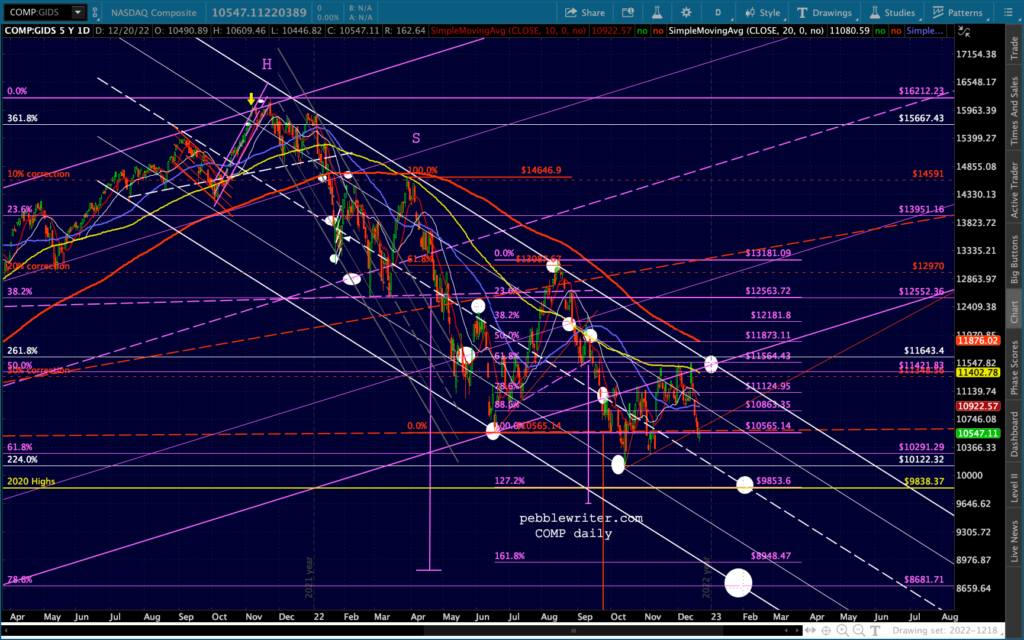Open the COMP:GIDS symbol dropdown arrow
1024x640 pixels.
(x=78, y=12)
